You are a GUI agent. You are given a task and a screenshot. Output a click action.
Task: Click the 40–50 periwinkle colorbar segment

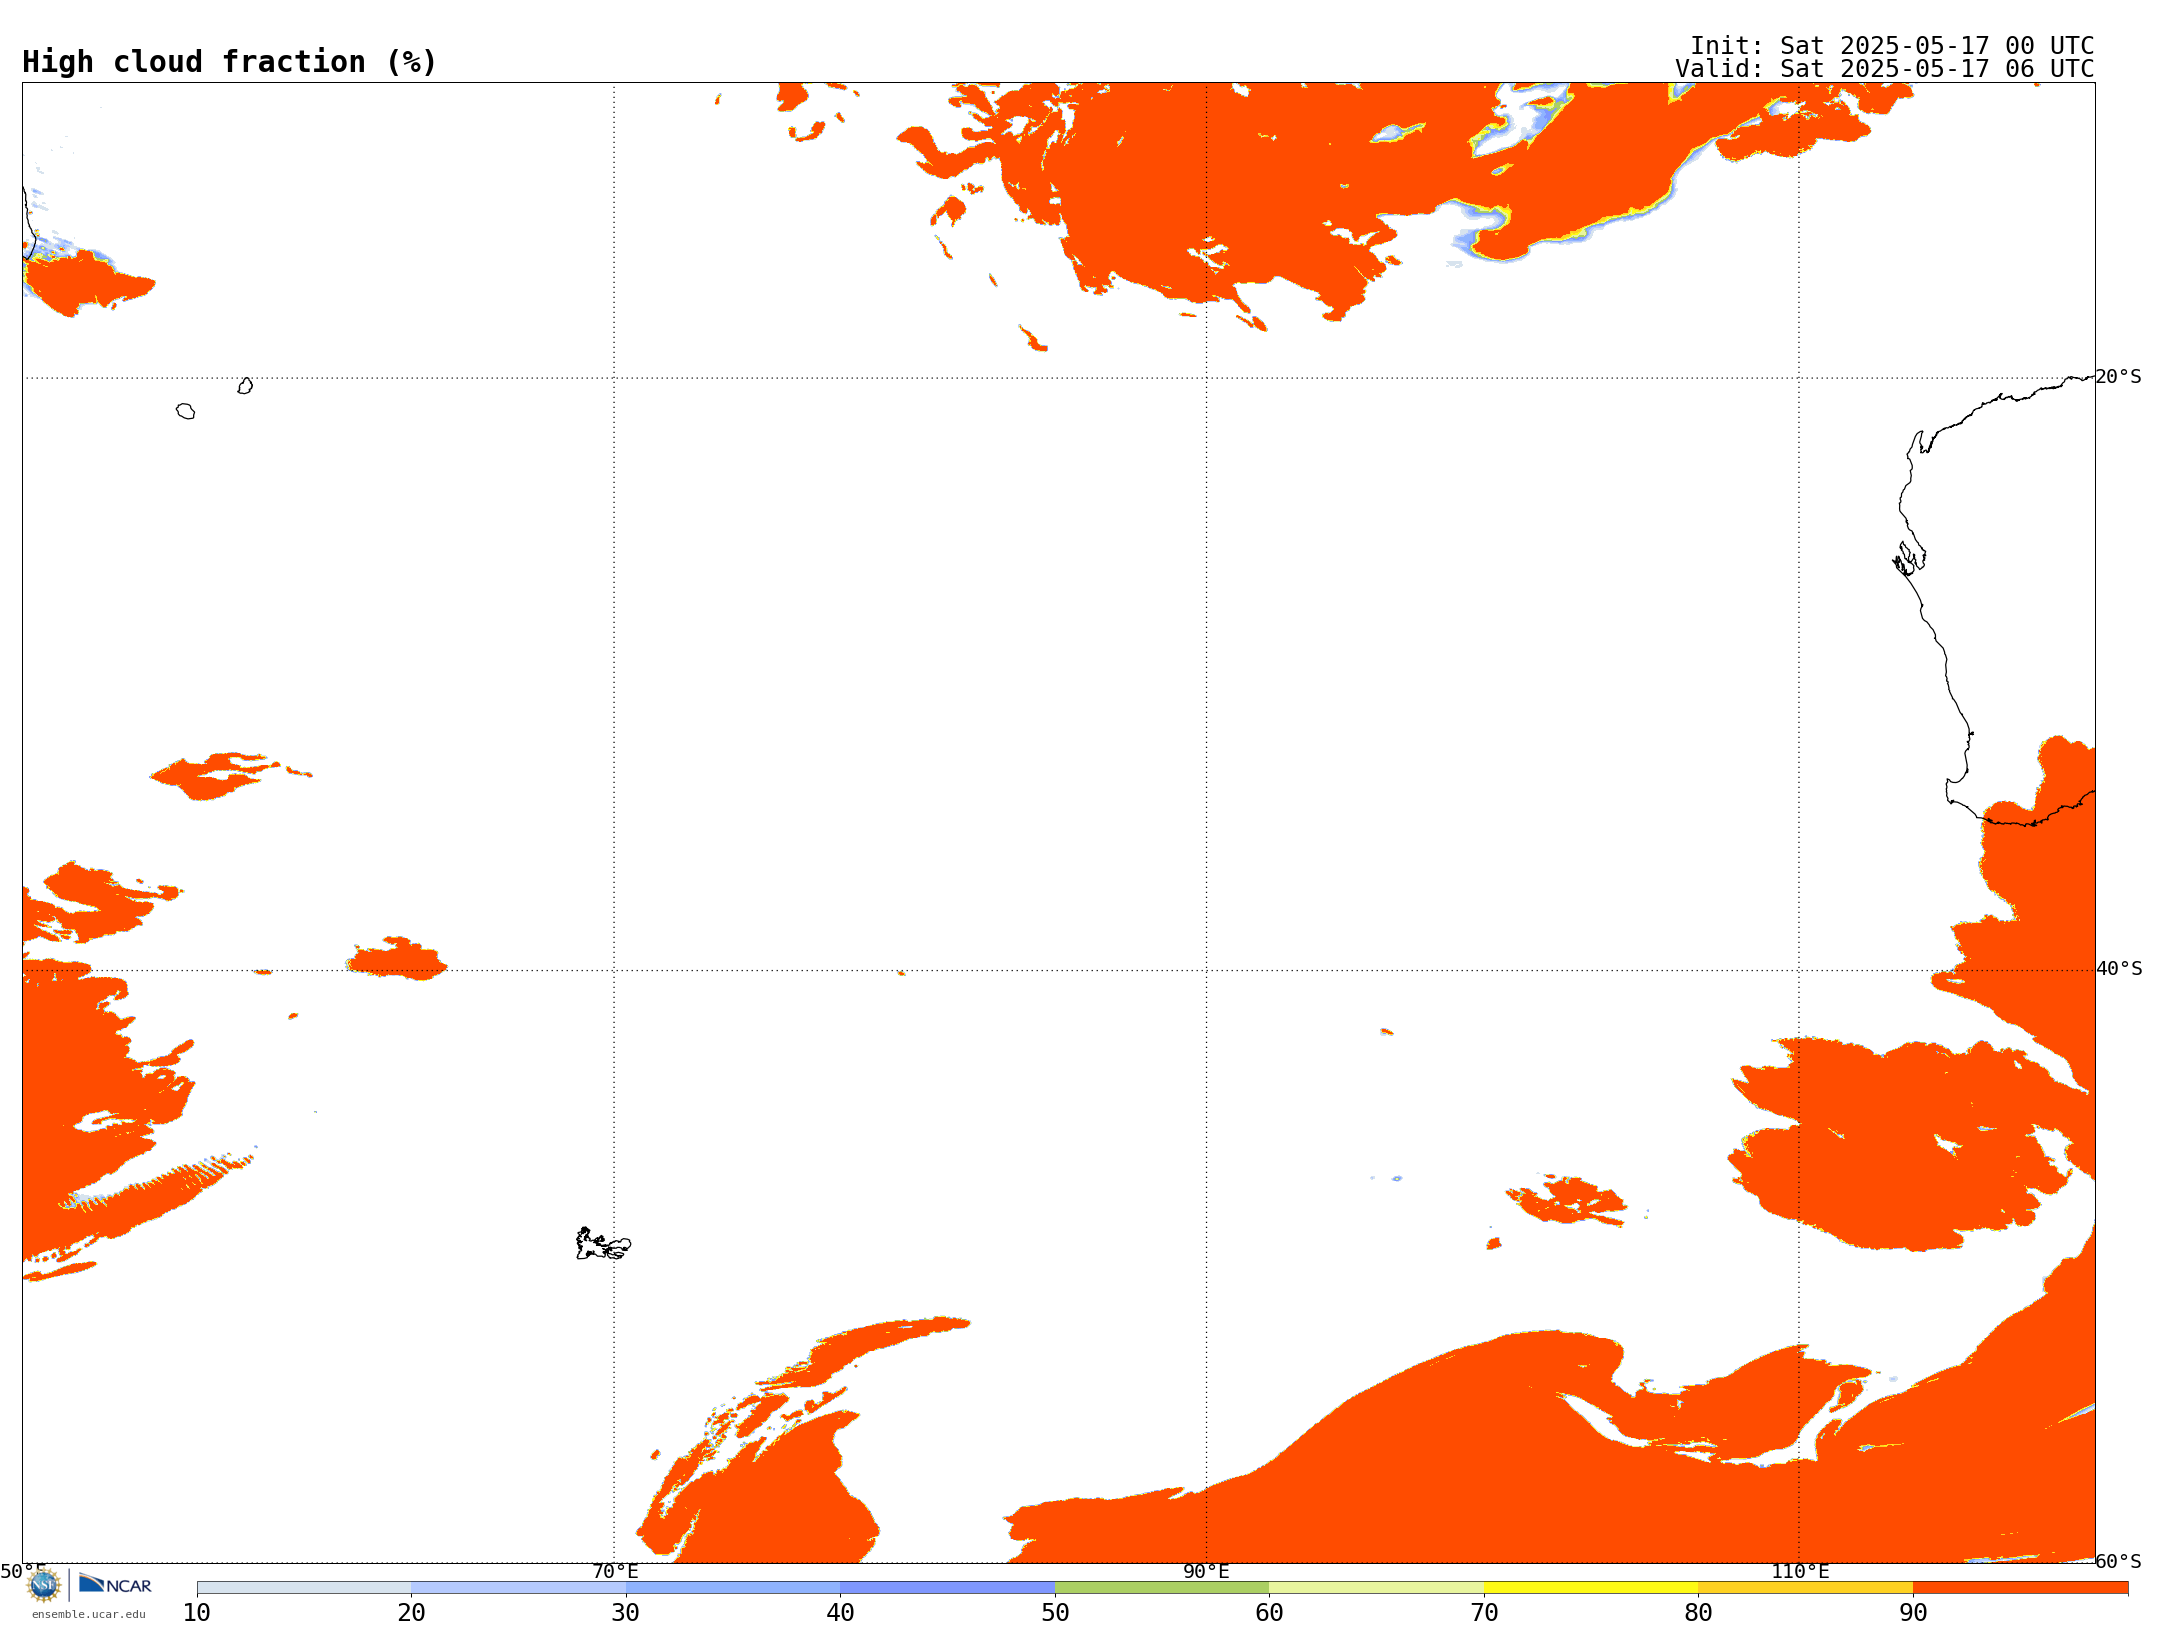947,1588
